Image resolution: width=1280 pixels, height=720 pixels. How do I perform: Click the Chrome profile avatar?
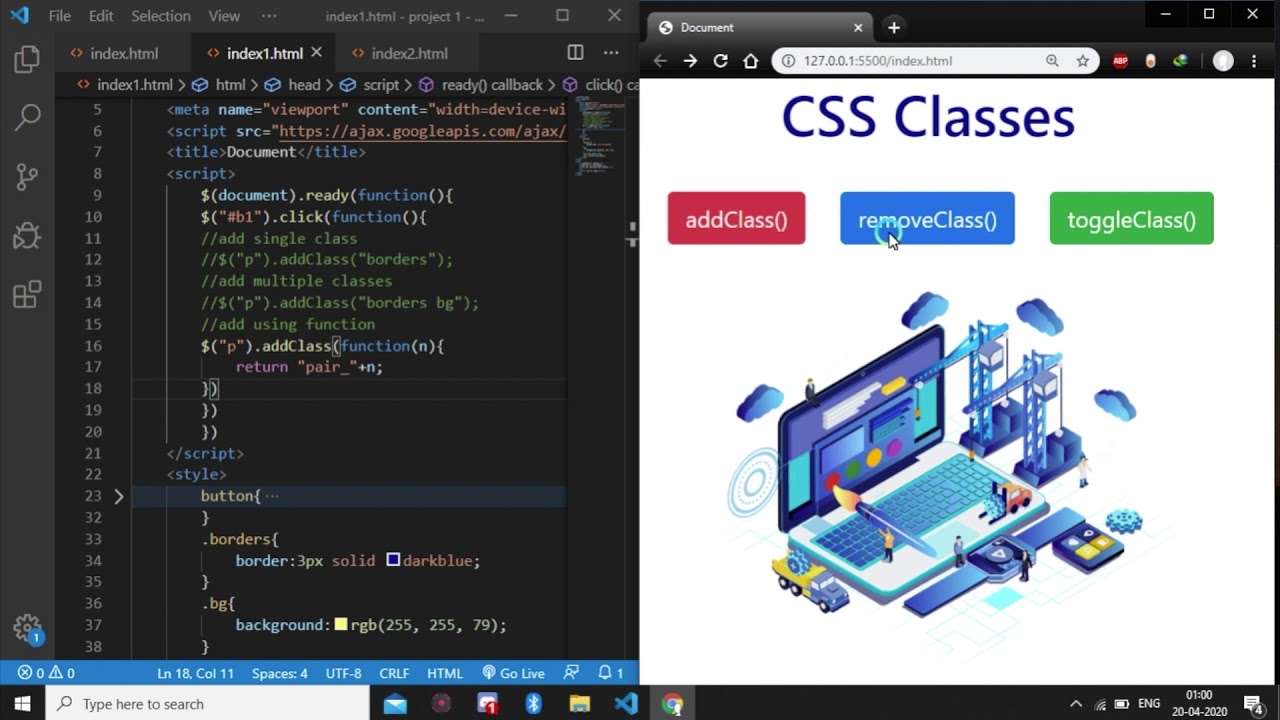point(1223,61)
